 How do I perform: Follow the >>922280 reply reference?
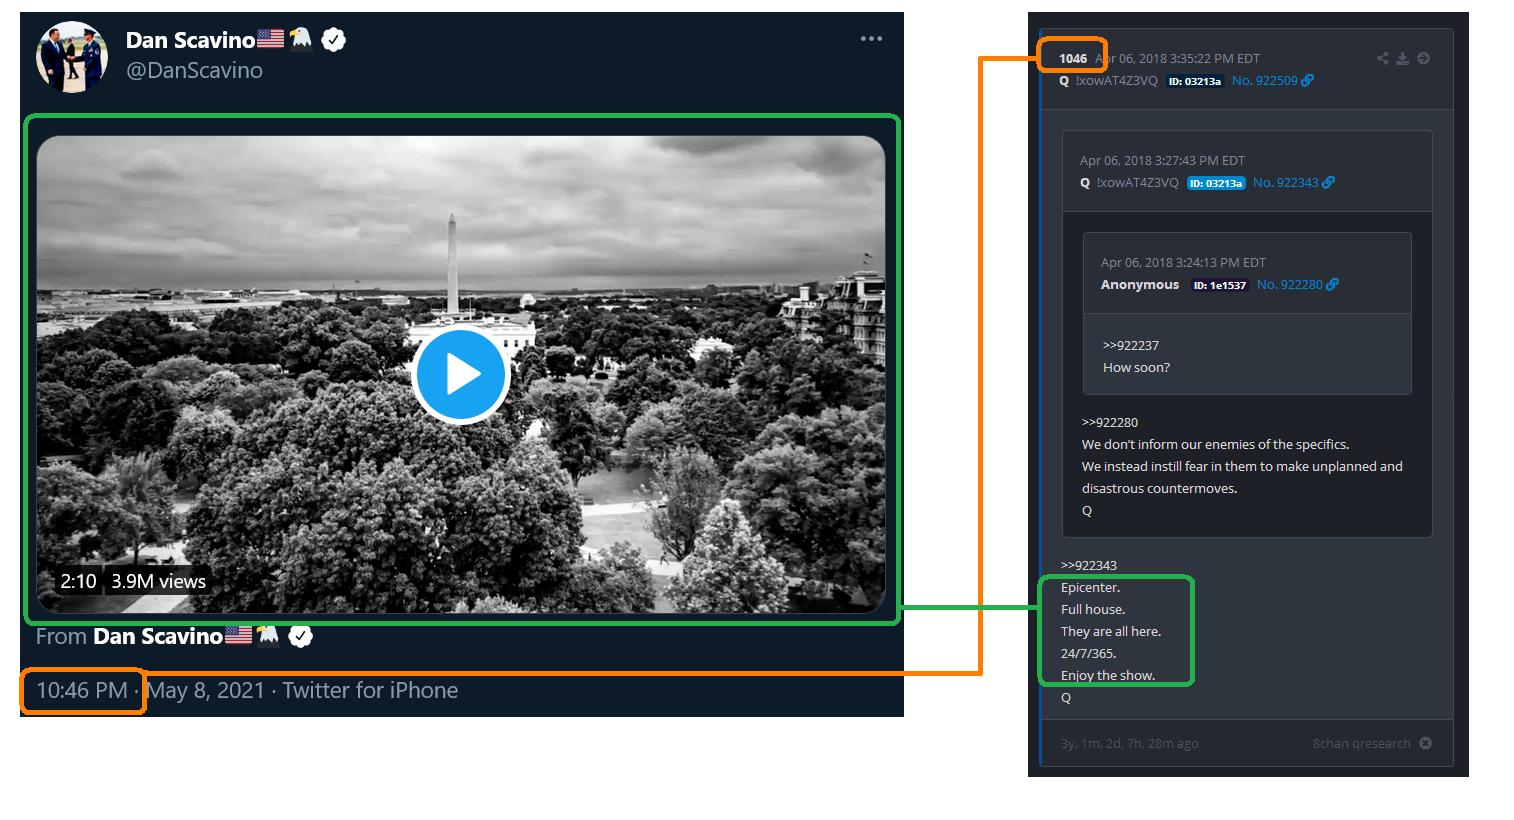(1110, 422)
